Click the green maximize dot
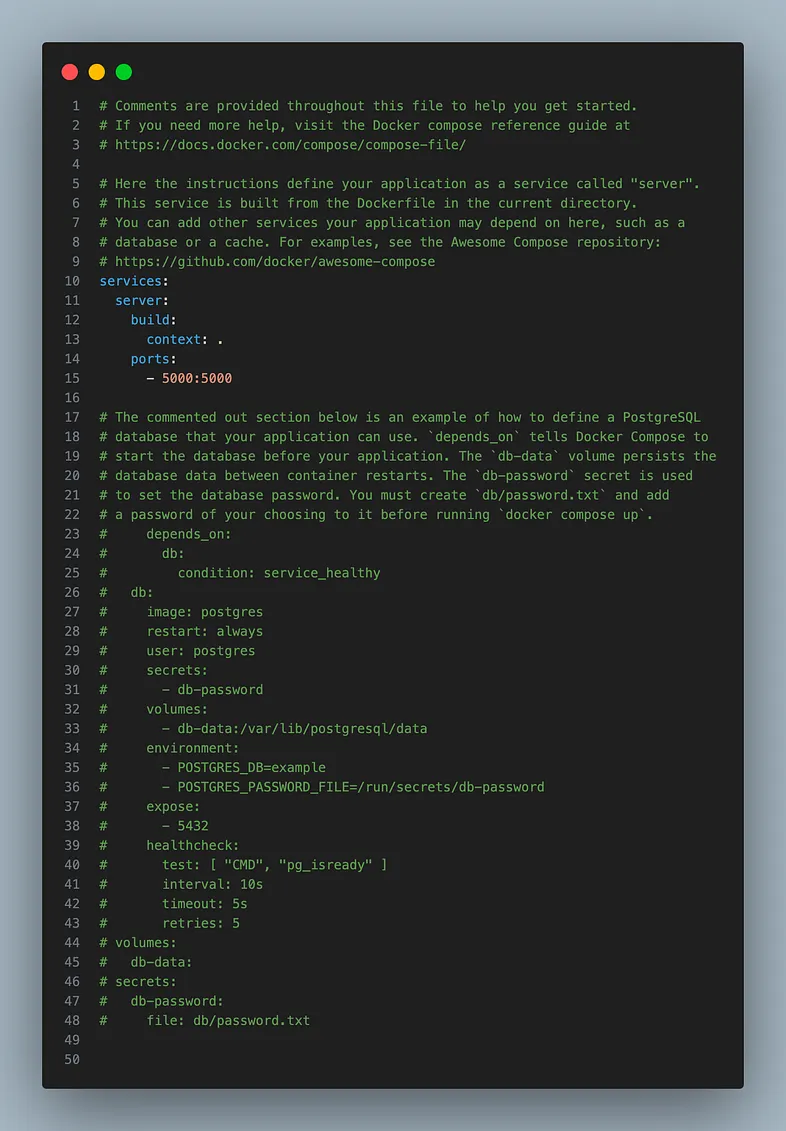The image size is (786, 1131). tap(124, 72)
